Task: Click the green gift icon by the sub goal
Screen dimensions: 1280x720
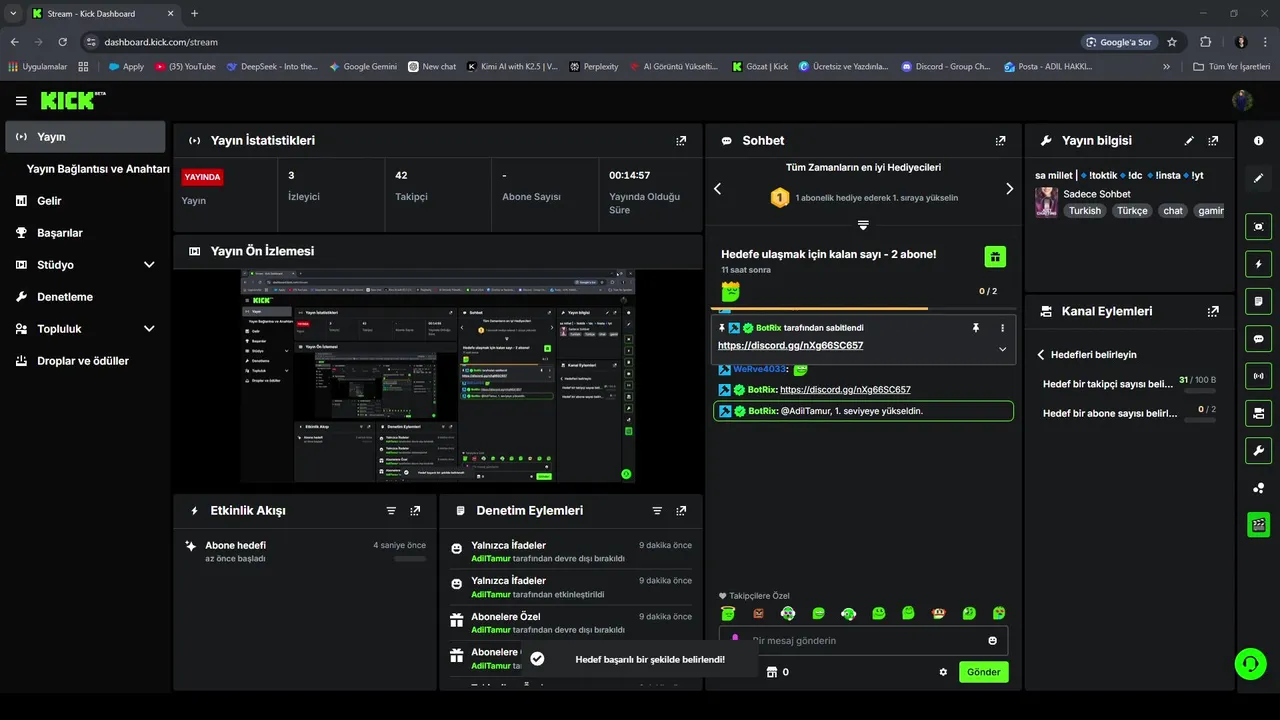Action: [x=994, y=257]
